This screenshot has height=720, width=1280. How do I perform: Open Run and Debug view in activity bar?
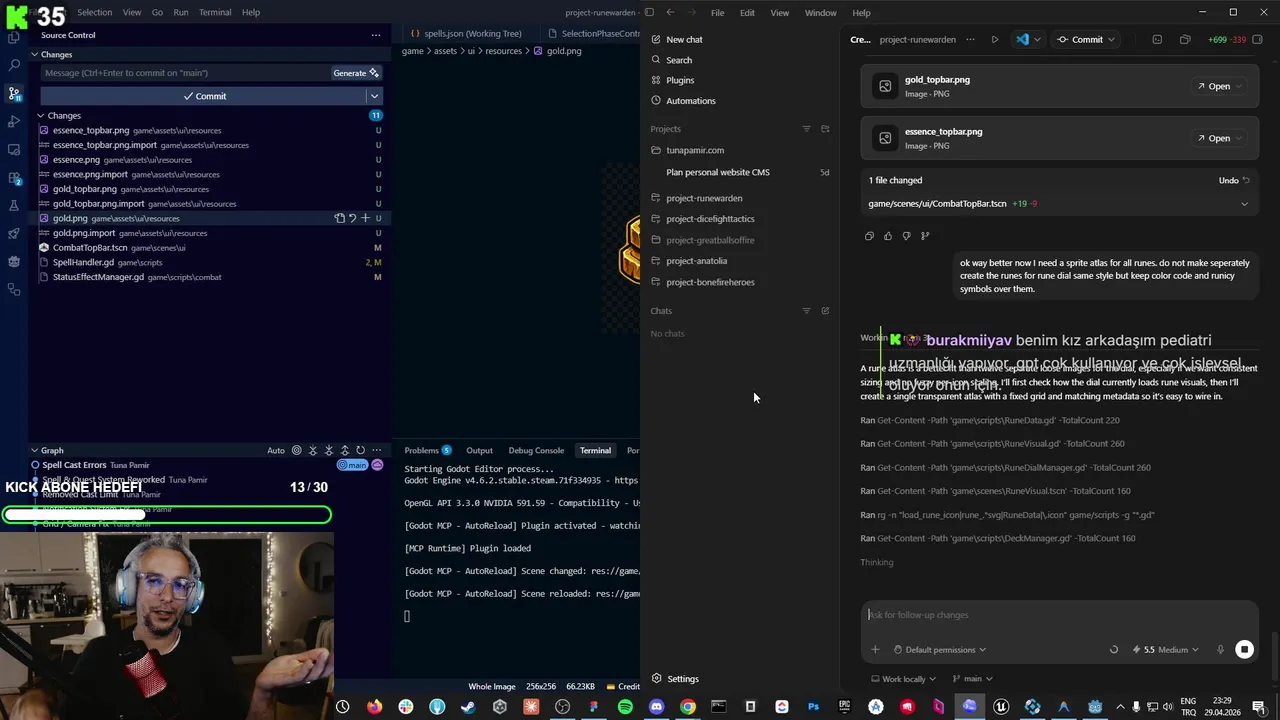click(x=14, y=121)
